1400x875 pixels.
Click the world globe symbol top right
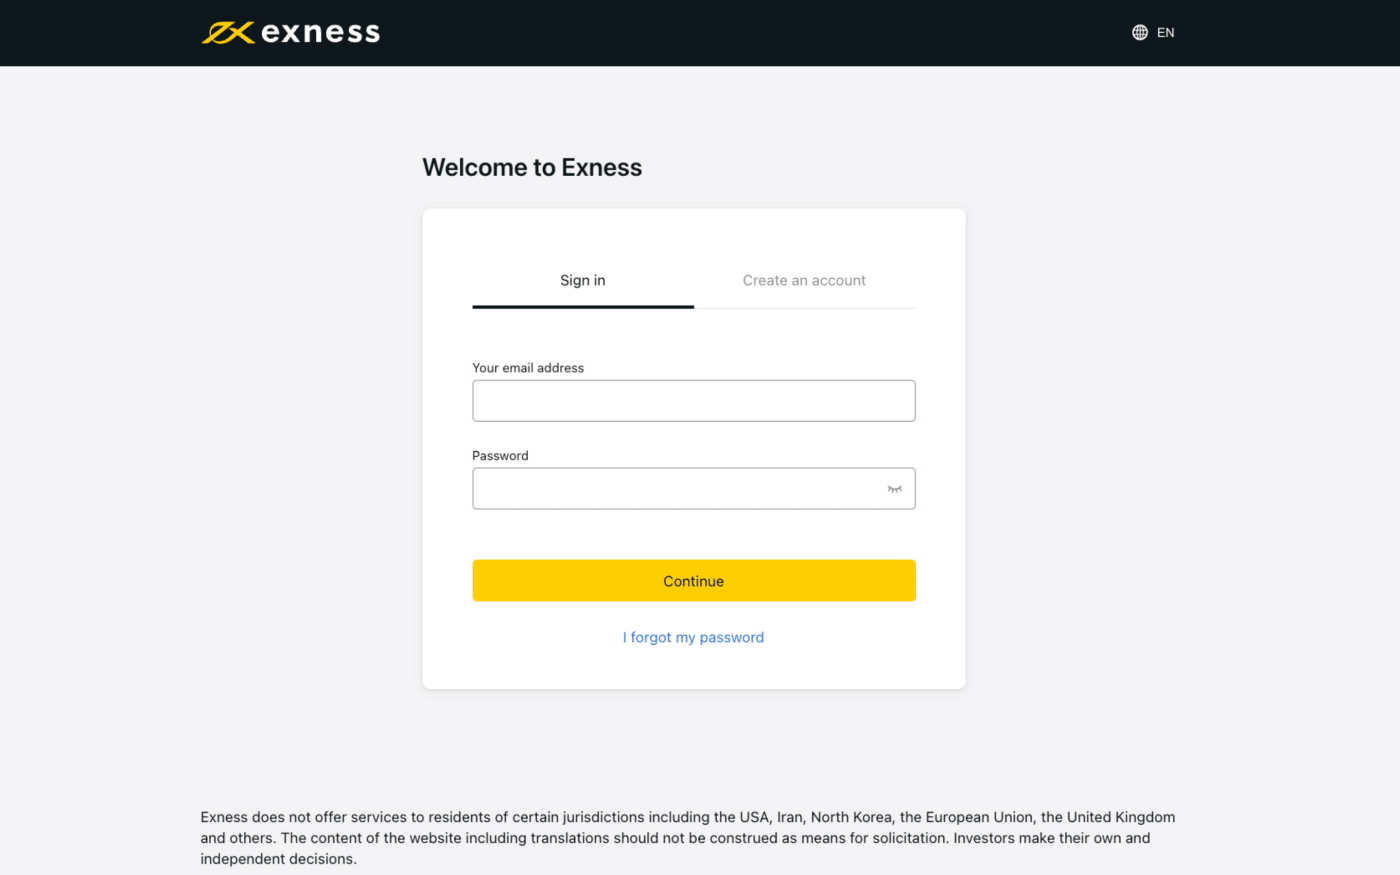tap(1139, 32)
